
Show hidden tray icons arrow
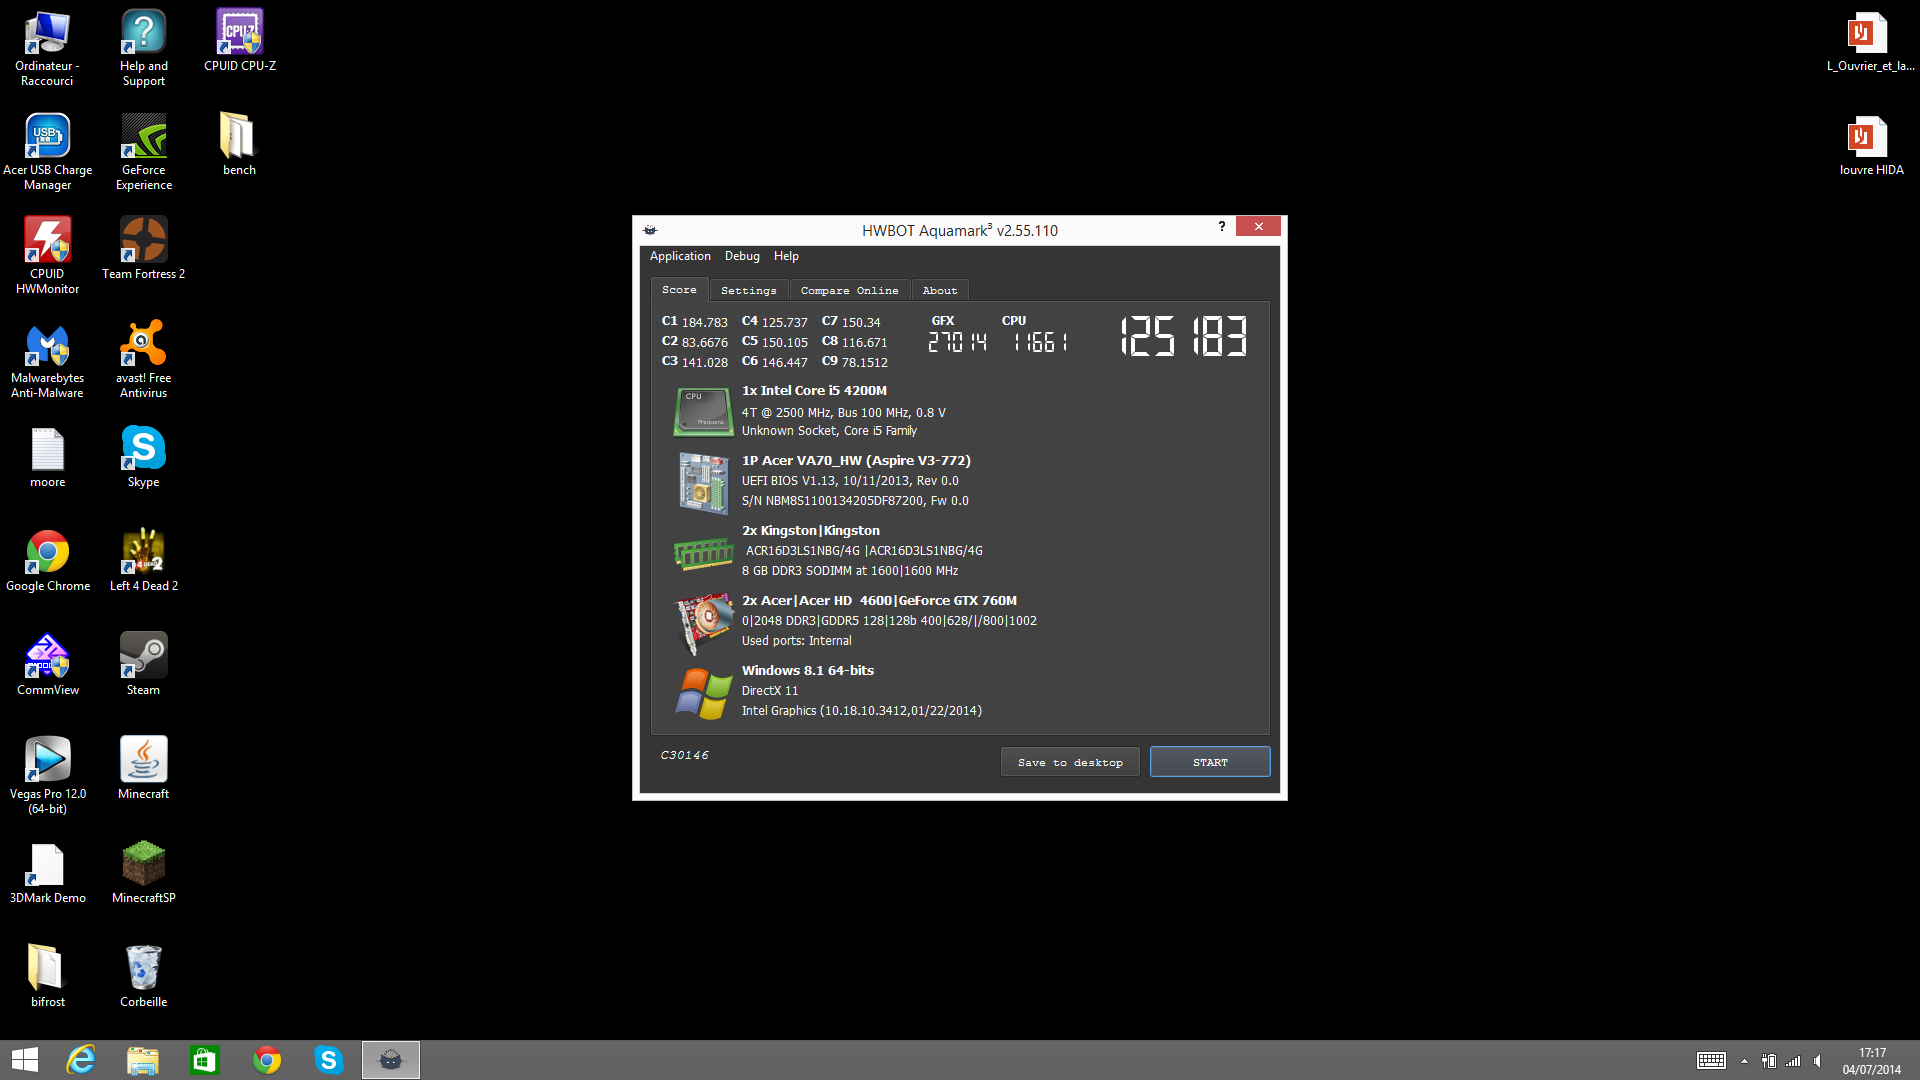click(1744, 1061)
